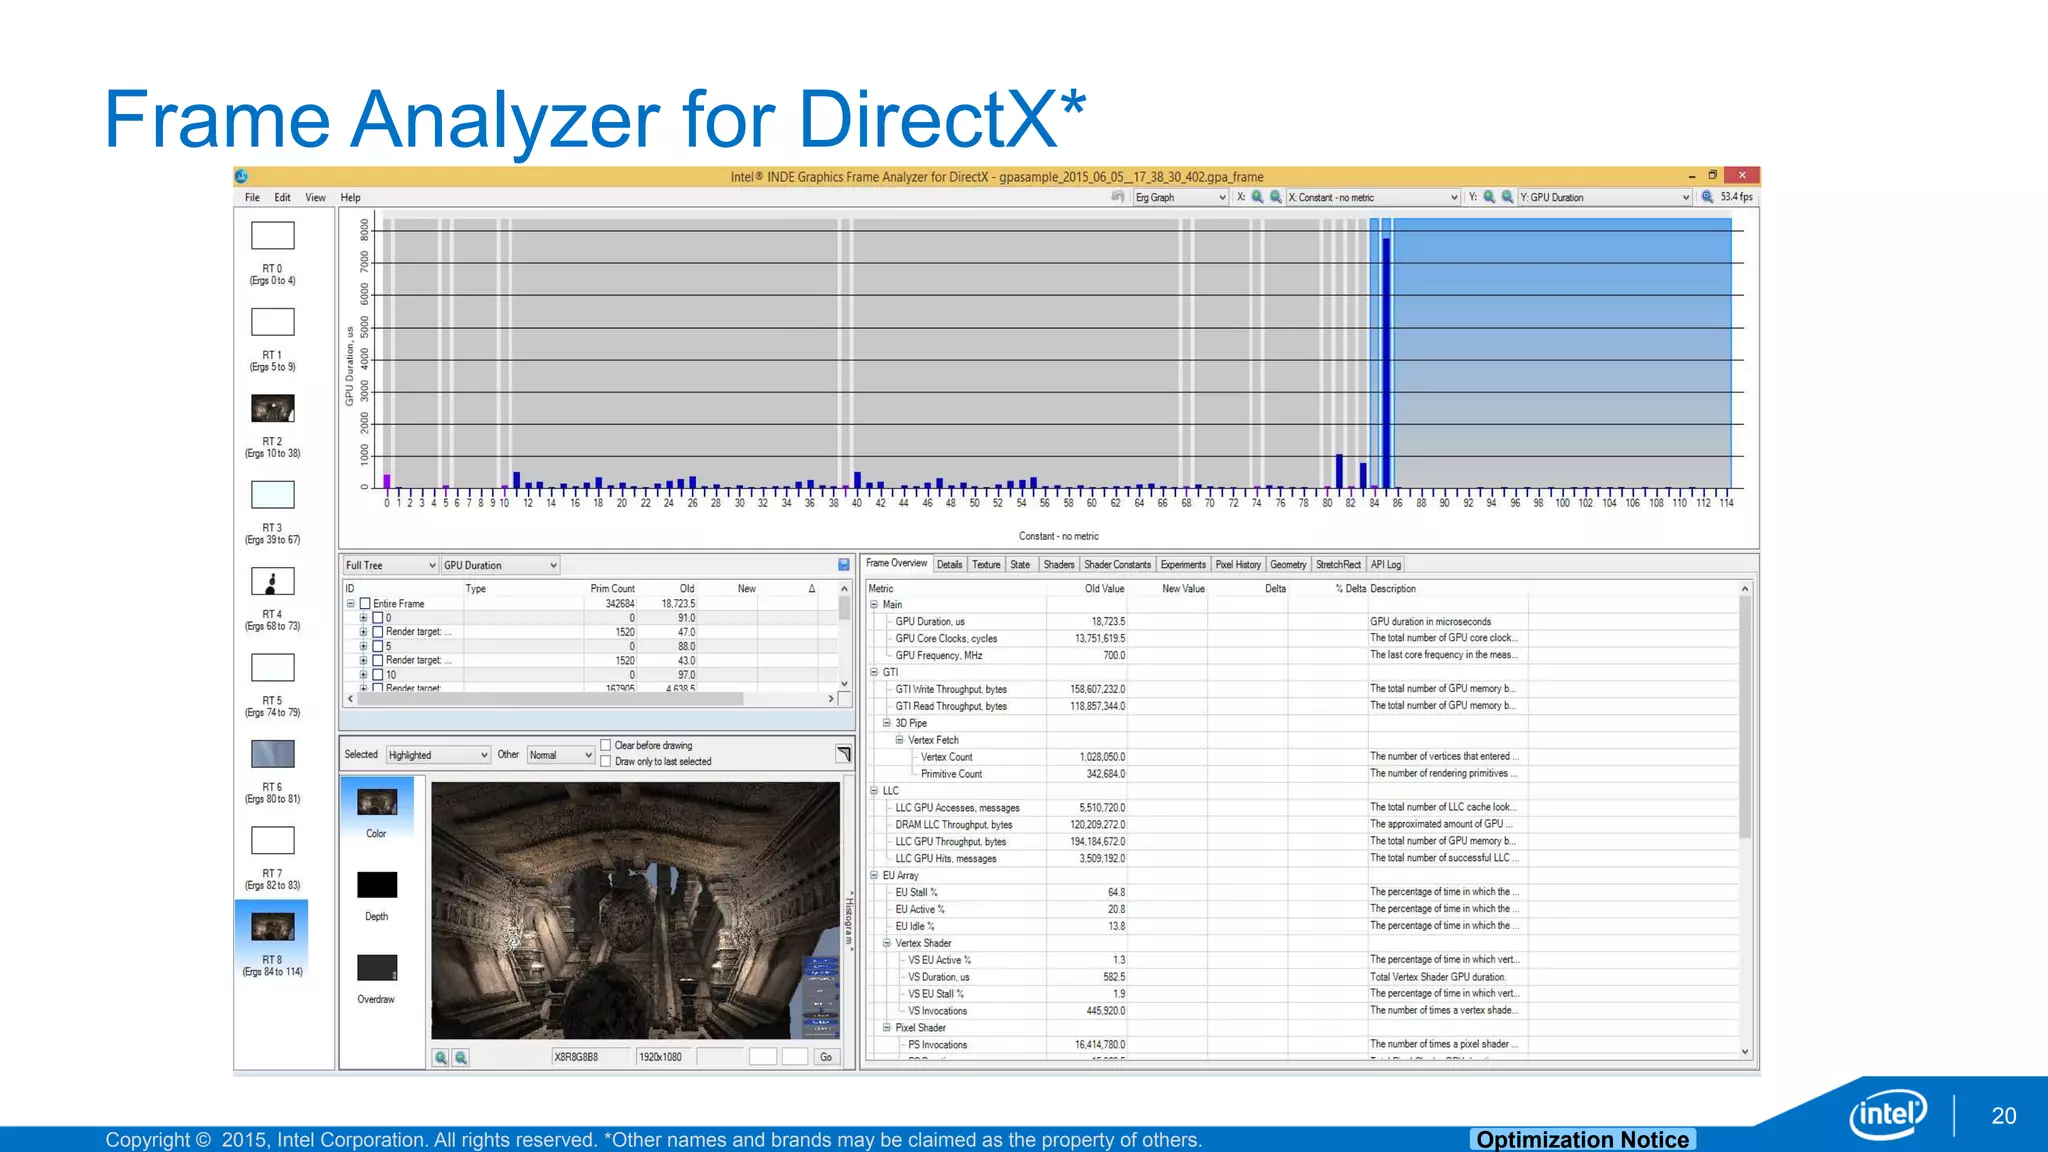Expand the tree node for erg 0

pos(364,618)
